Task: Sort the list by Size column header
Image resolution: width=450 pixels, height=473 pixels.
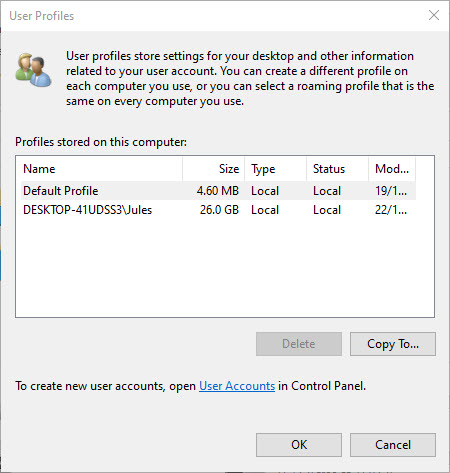Action: point(214,169)
